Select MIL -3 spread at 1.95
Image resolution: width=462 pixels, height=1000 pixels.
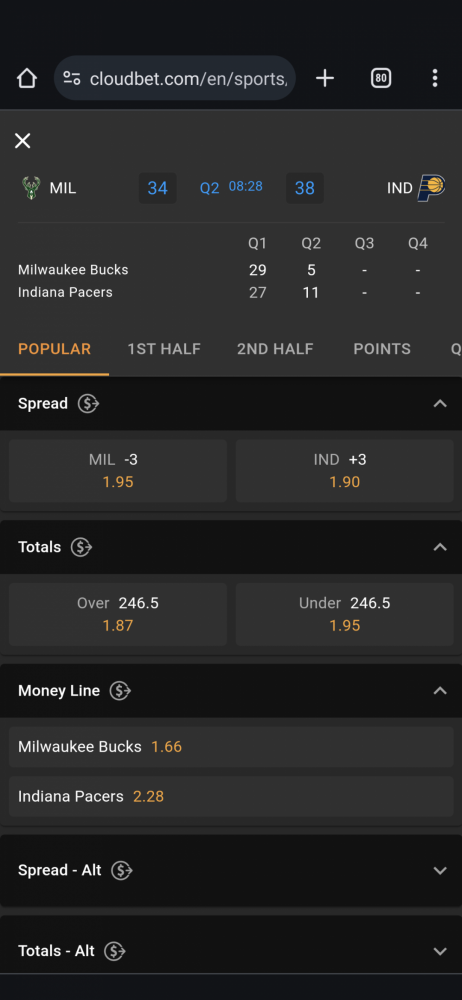(x=118, y=471)
